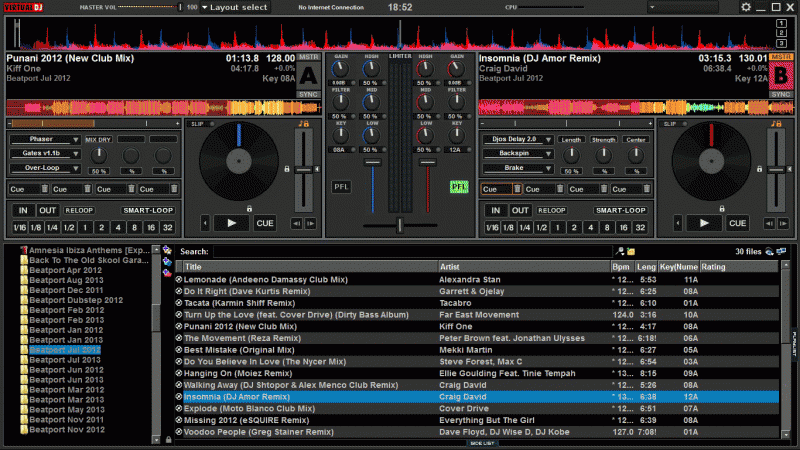Open the settings gear icon
The image size is (800, 450).
[x=746, y=7]
